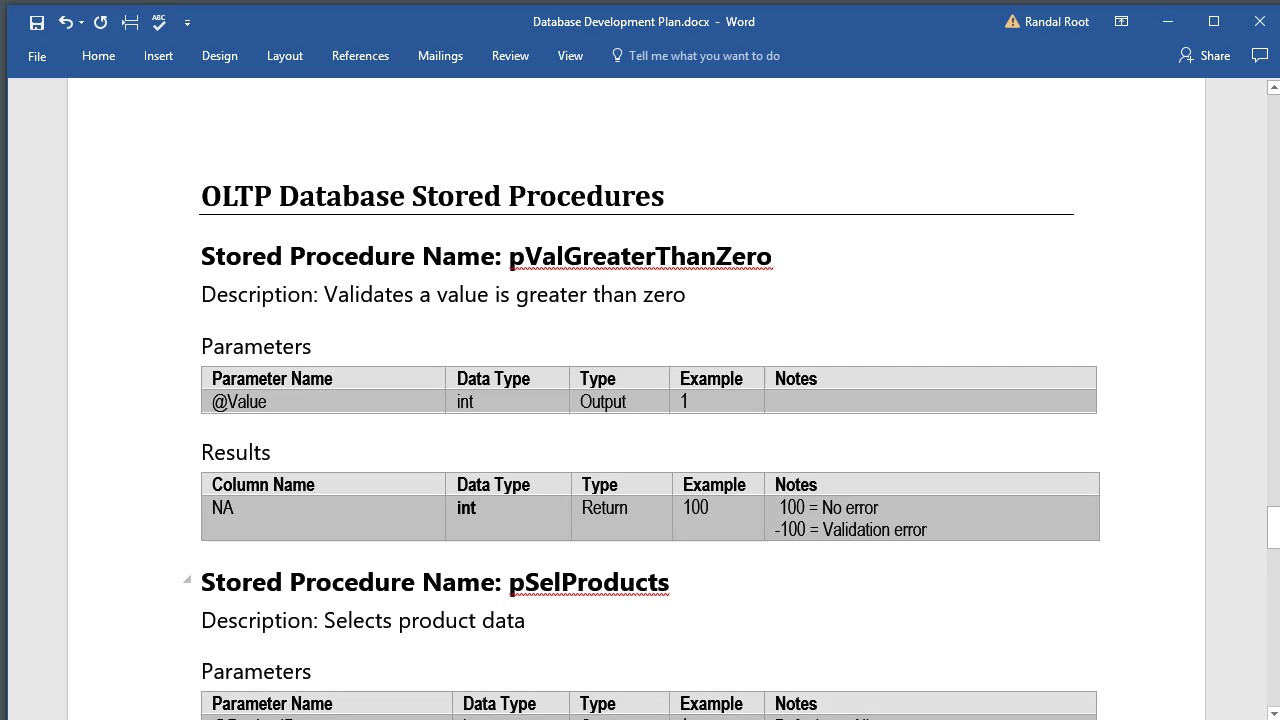This screenshot has height=720, width=1280.
Task: Switch to the Home tab
Action: tap(98, 56)
